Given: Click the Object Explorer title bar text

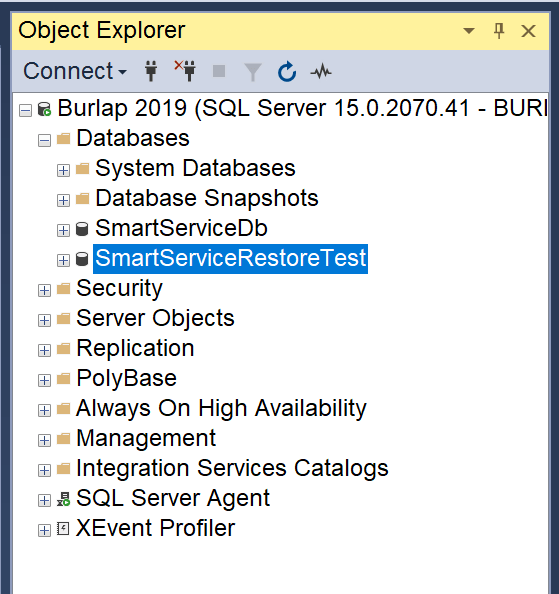Looking at the screenshot, I should 102,30.
